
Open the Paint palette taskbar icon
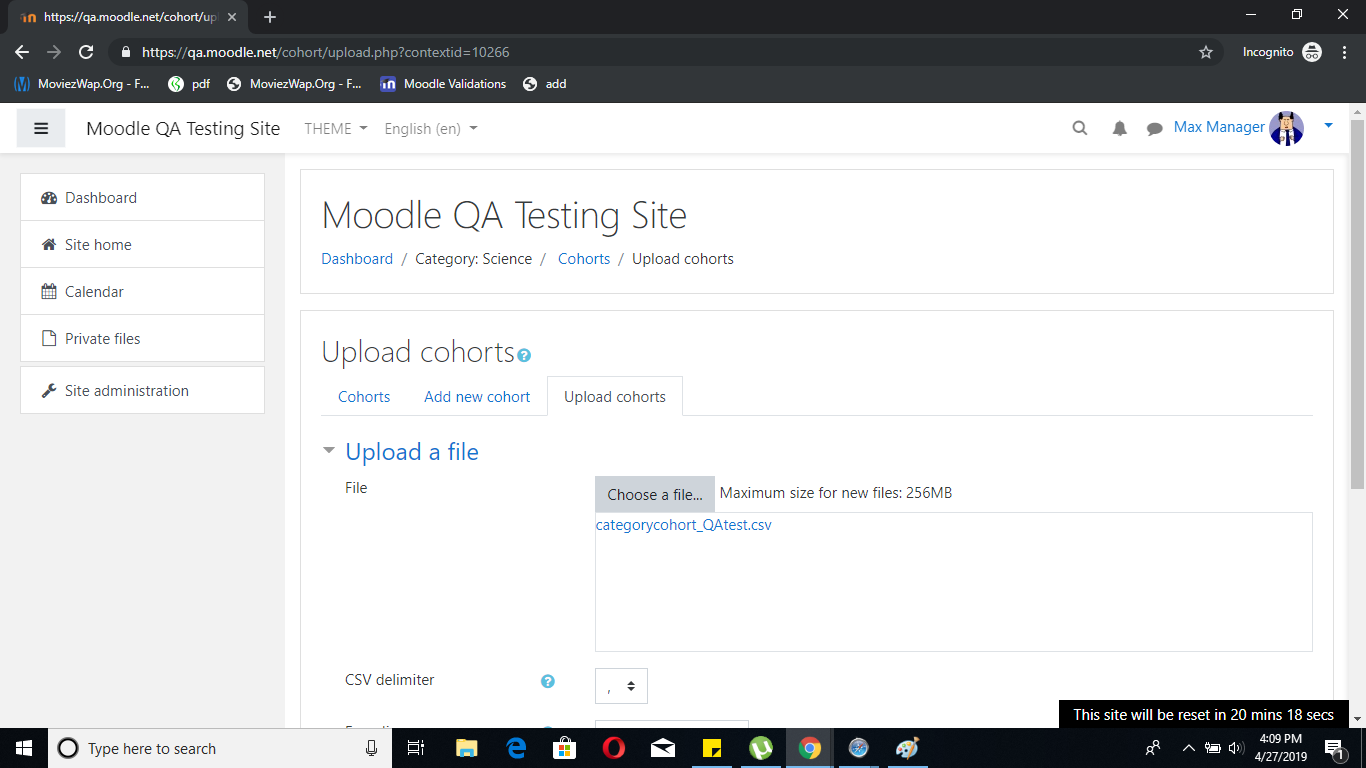click(907, 748)
